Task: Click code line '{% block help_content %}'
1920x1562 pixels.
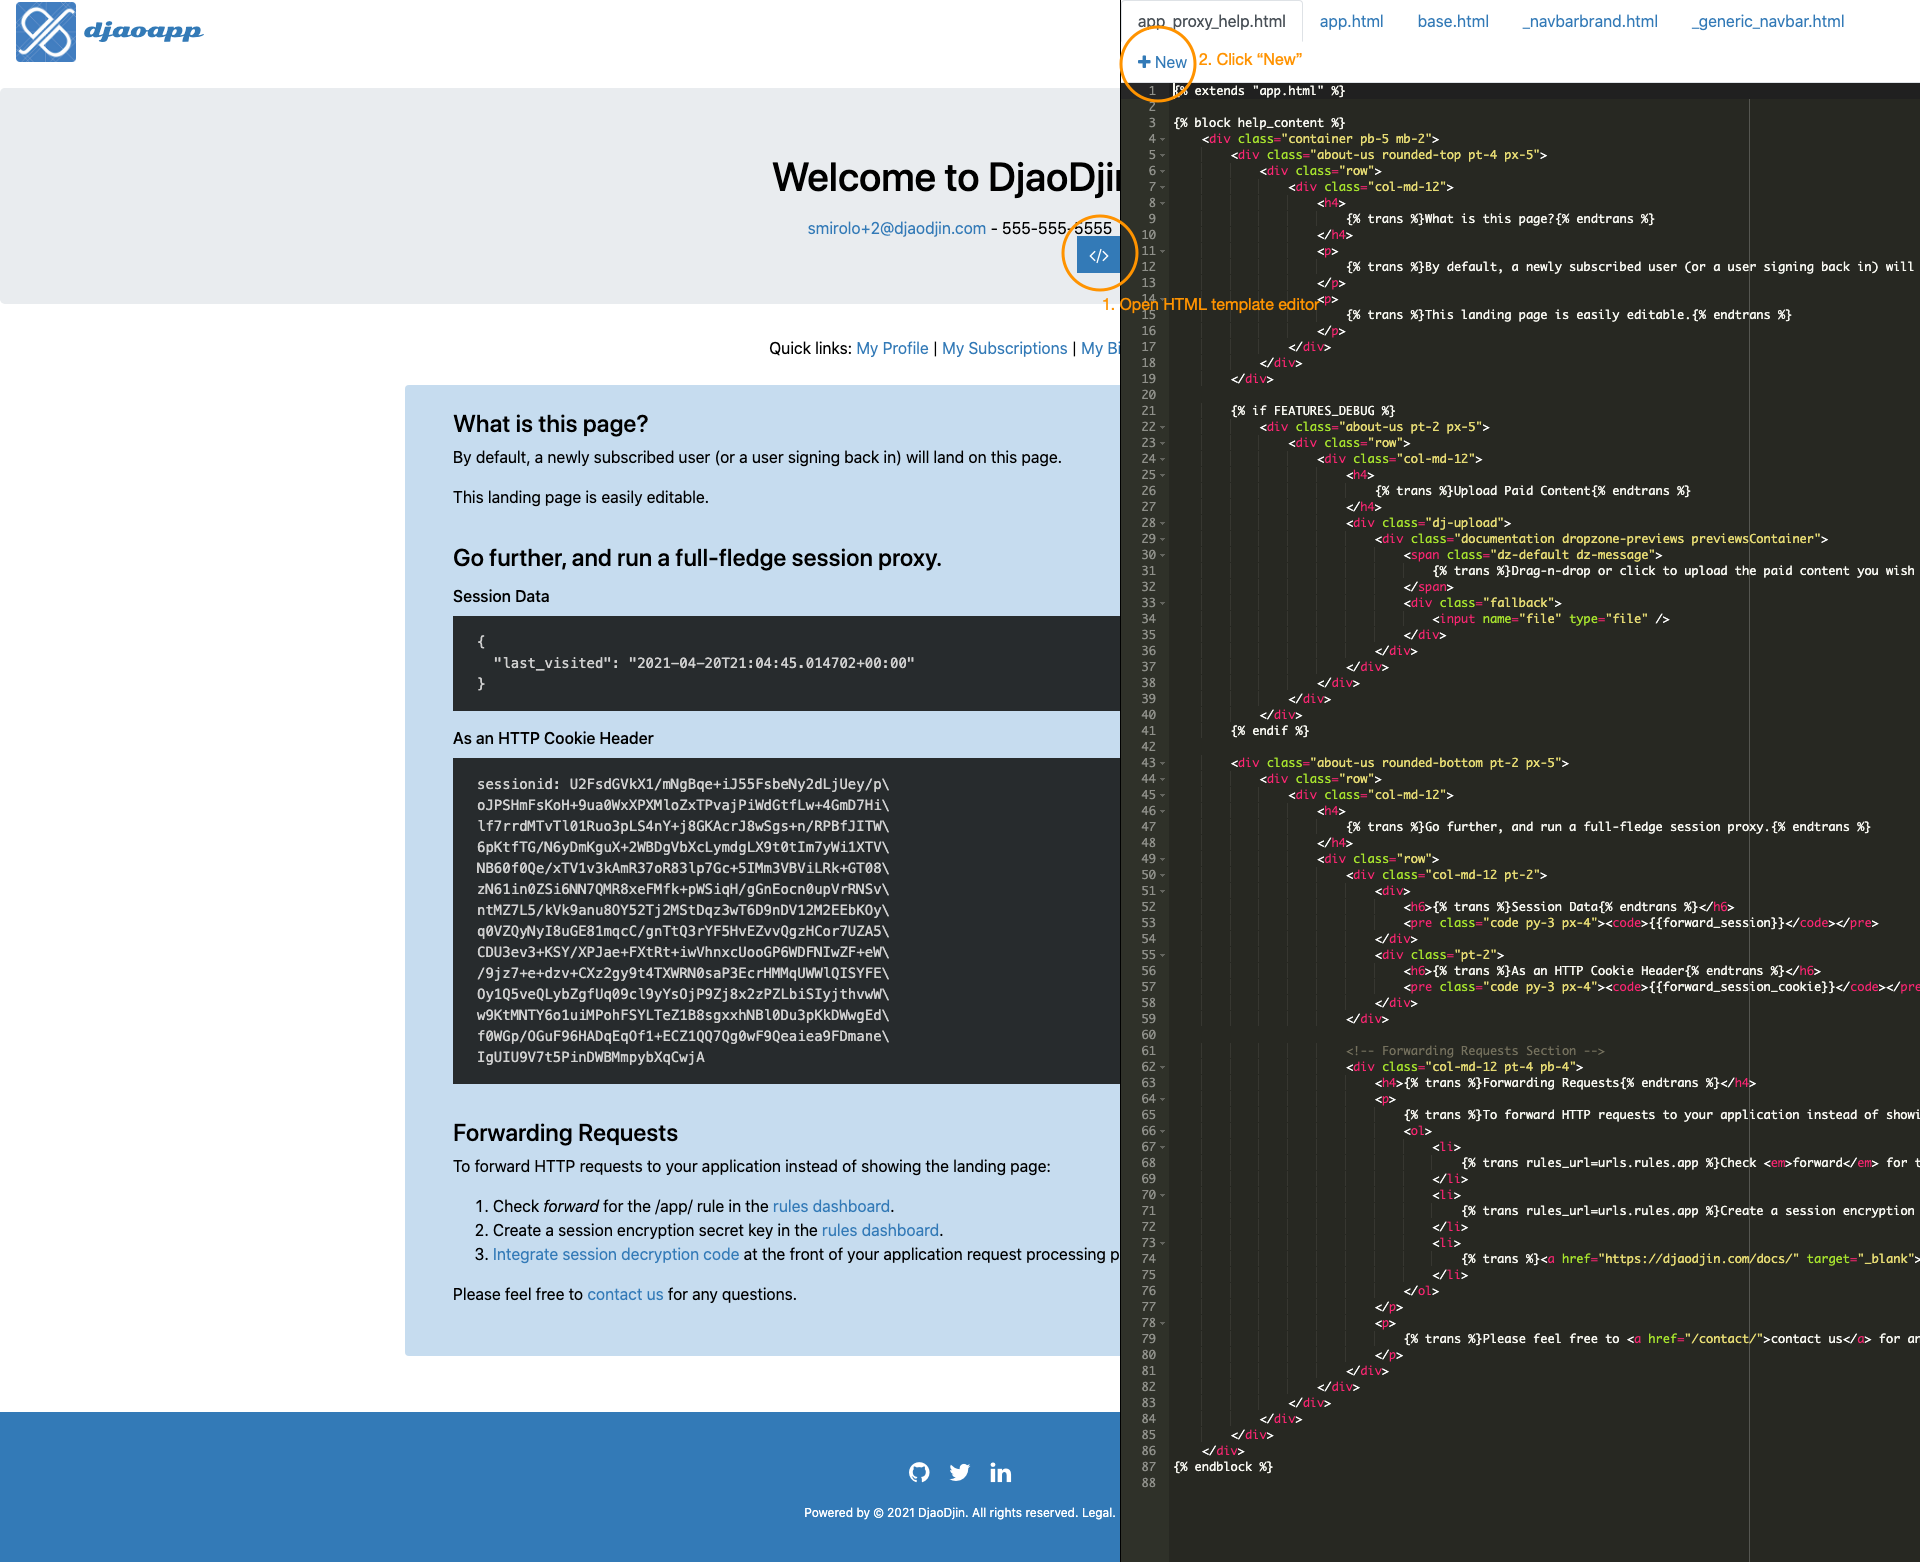Action: [1260, 123]
